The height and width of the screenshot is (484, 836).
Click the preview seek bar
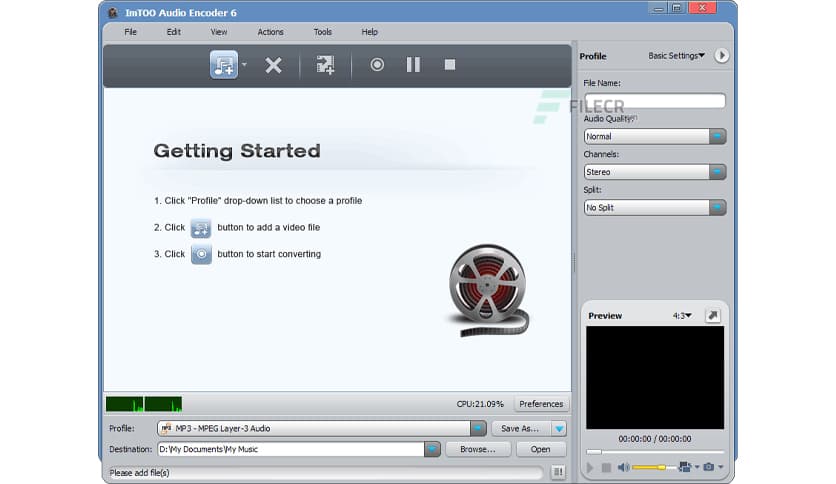click(x=655, y=451)
